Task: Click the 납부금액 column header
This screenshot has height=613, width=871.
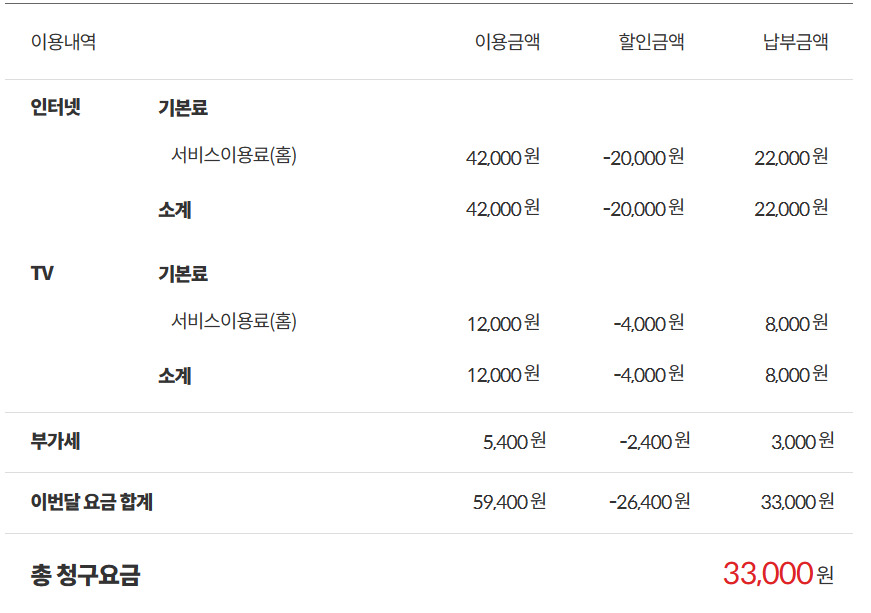Action: (x=795, y=42)
